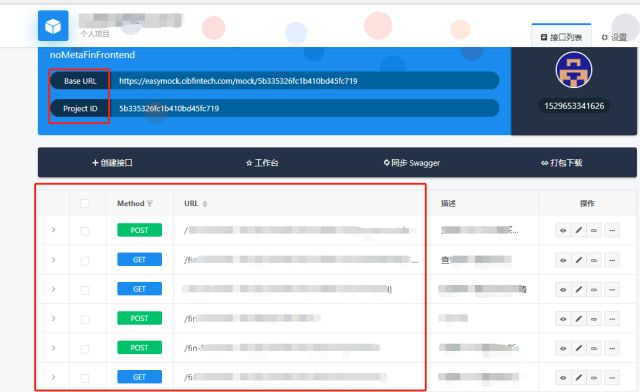Open more actions for second row GET
The height and width of the screenshot is (392, 640).
click(612, 260)
